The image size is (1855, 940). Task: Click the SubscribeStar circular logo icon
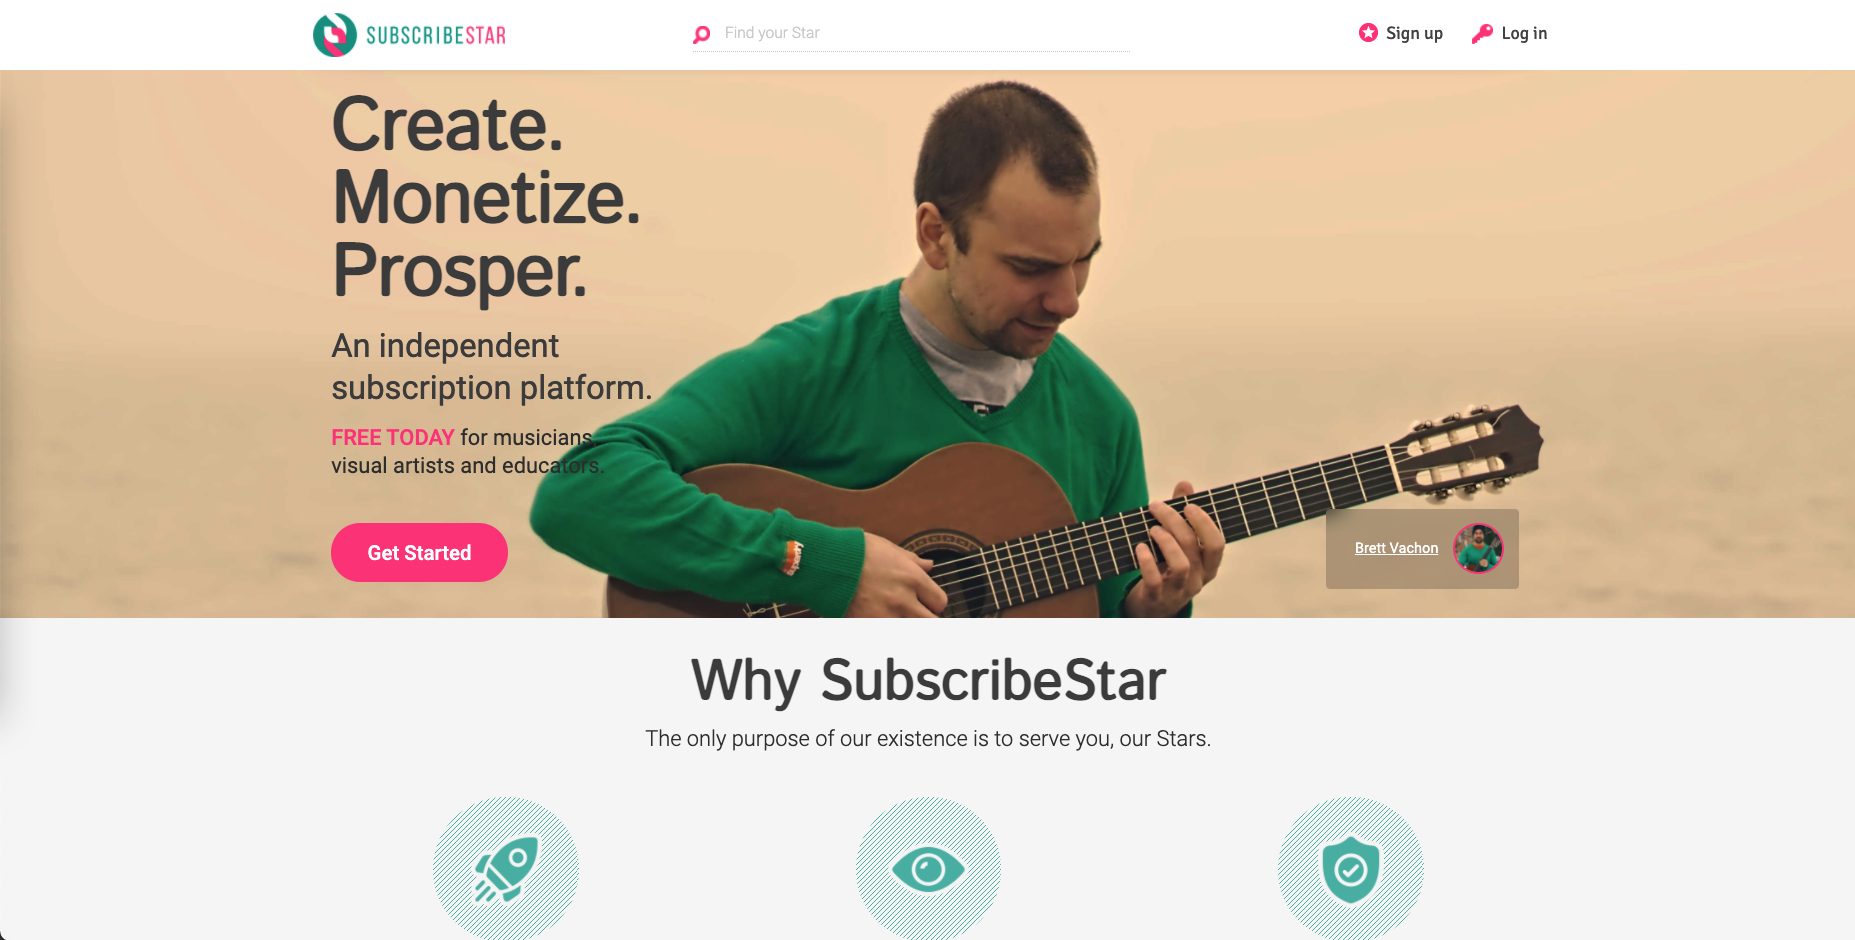[335, 35]
